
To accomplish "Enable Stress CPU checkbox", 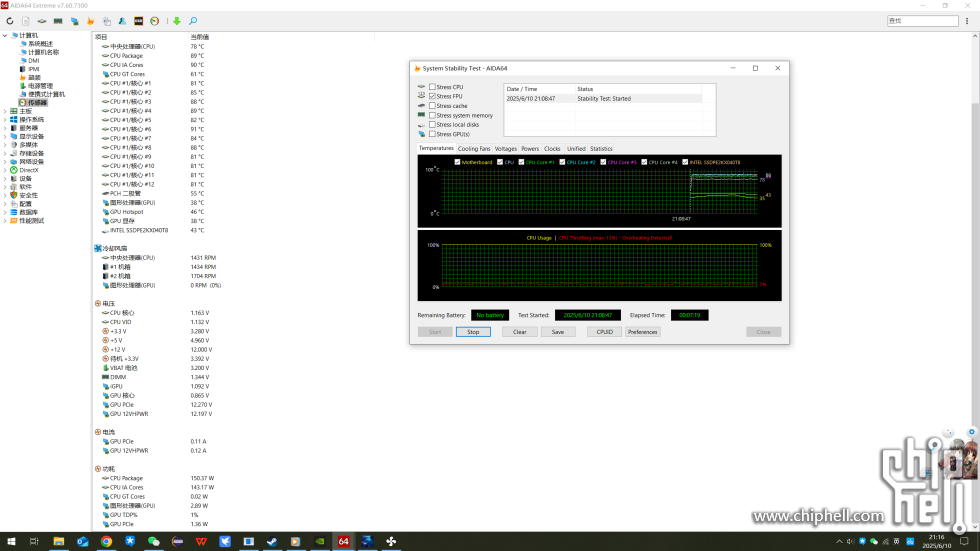I will 432,87.
